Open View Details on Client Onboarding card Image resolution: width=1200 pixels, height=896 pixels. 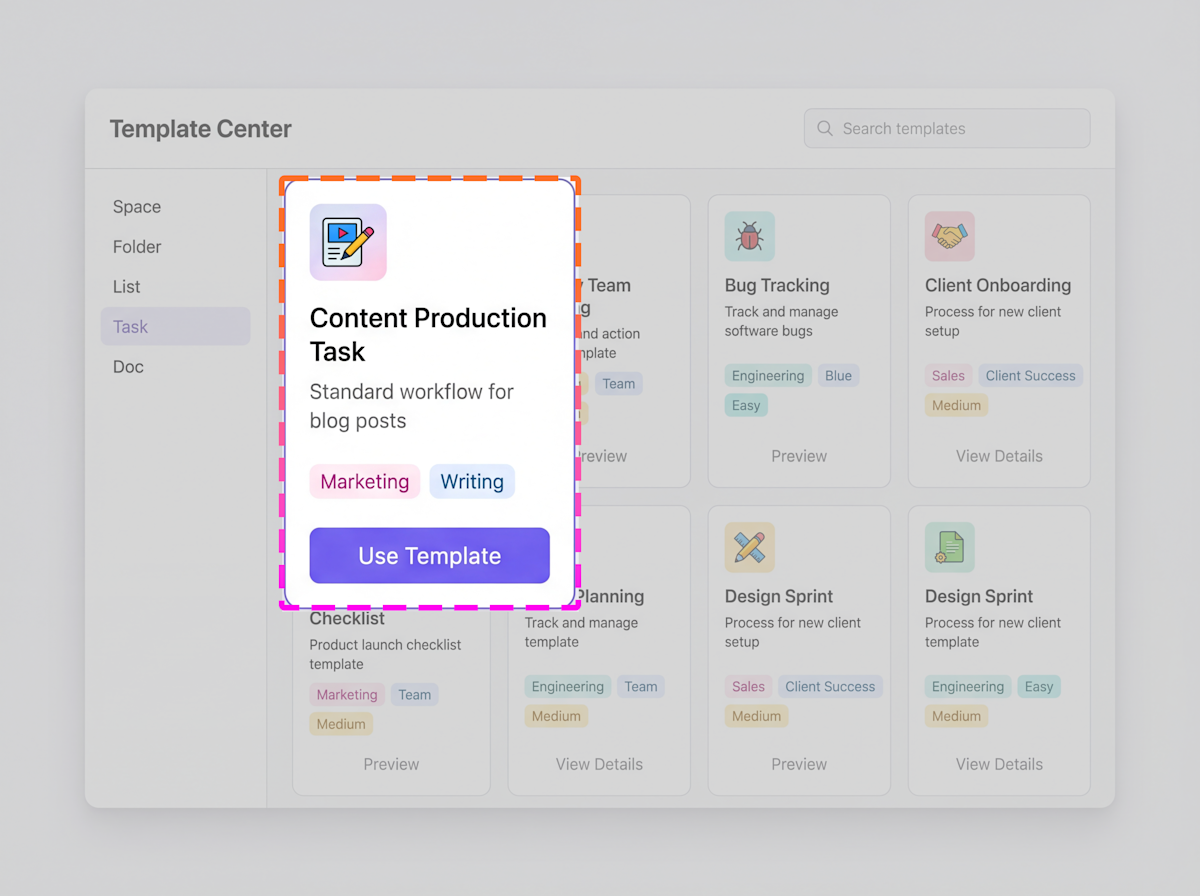(x=999, y=456)
